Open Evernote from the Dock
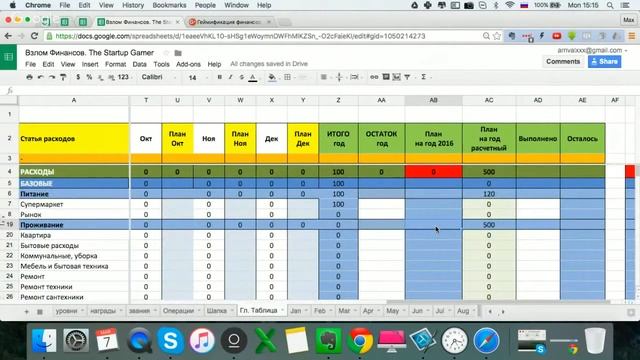 [x=329, y=340]
